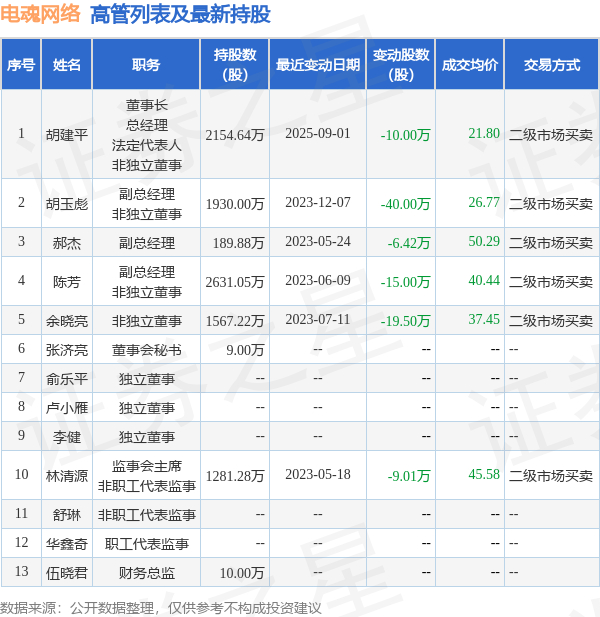Viewport: 600px width, 617px height.
Task: Click the 数据来源 footer note
Action: tap(161, 608)
